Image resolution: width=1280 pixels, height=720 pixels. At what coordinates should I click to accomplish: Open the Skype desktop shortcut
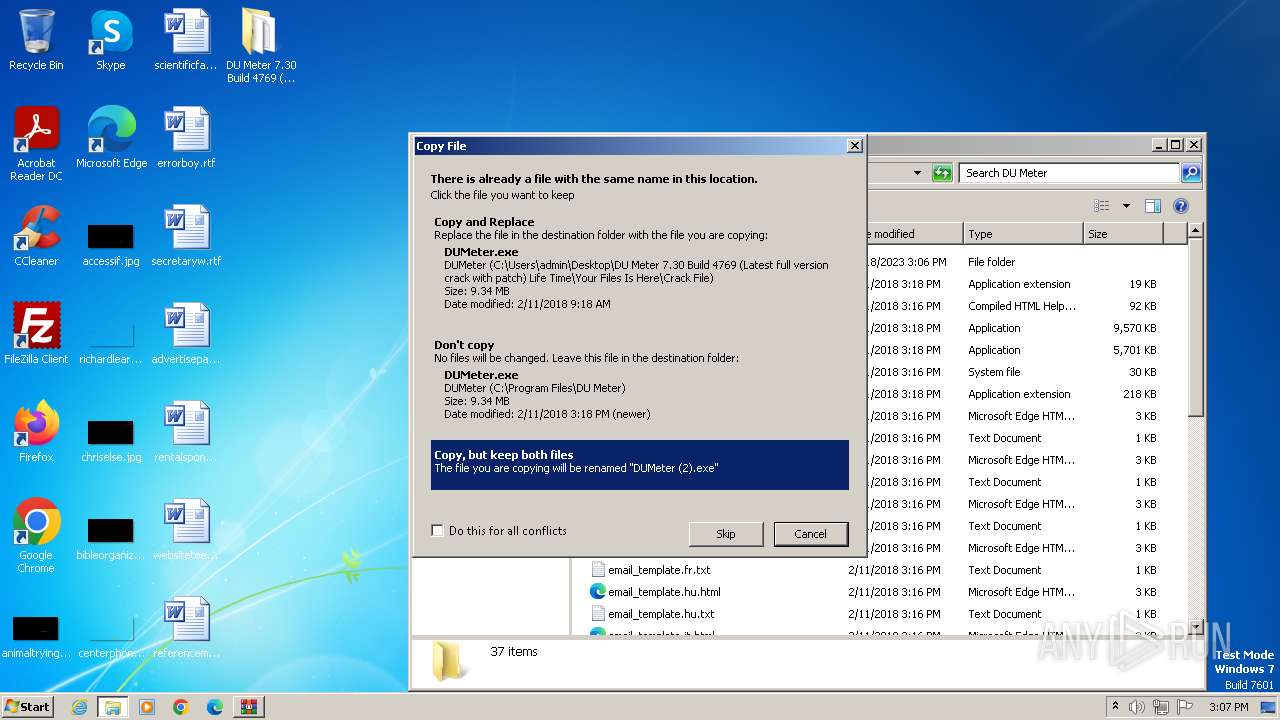click(111, 41)
